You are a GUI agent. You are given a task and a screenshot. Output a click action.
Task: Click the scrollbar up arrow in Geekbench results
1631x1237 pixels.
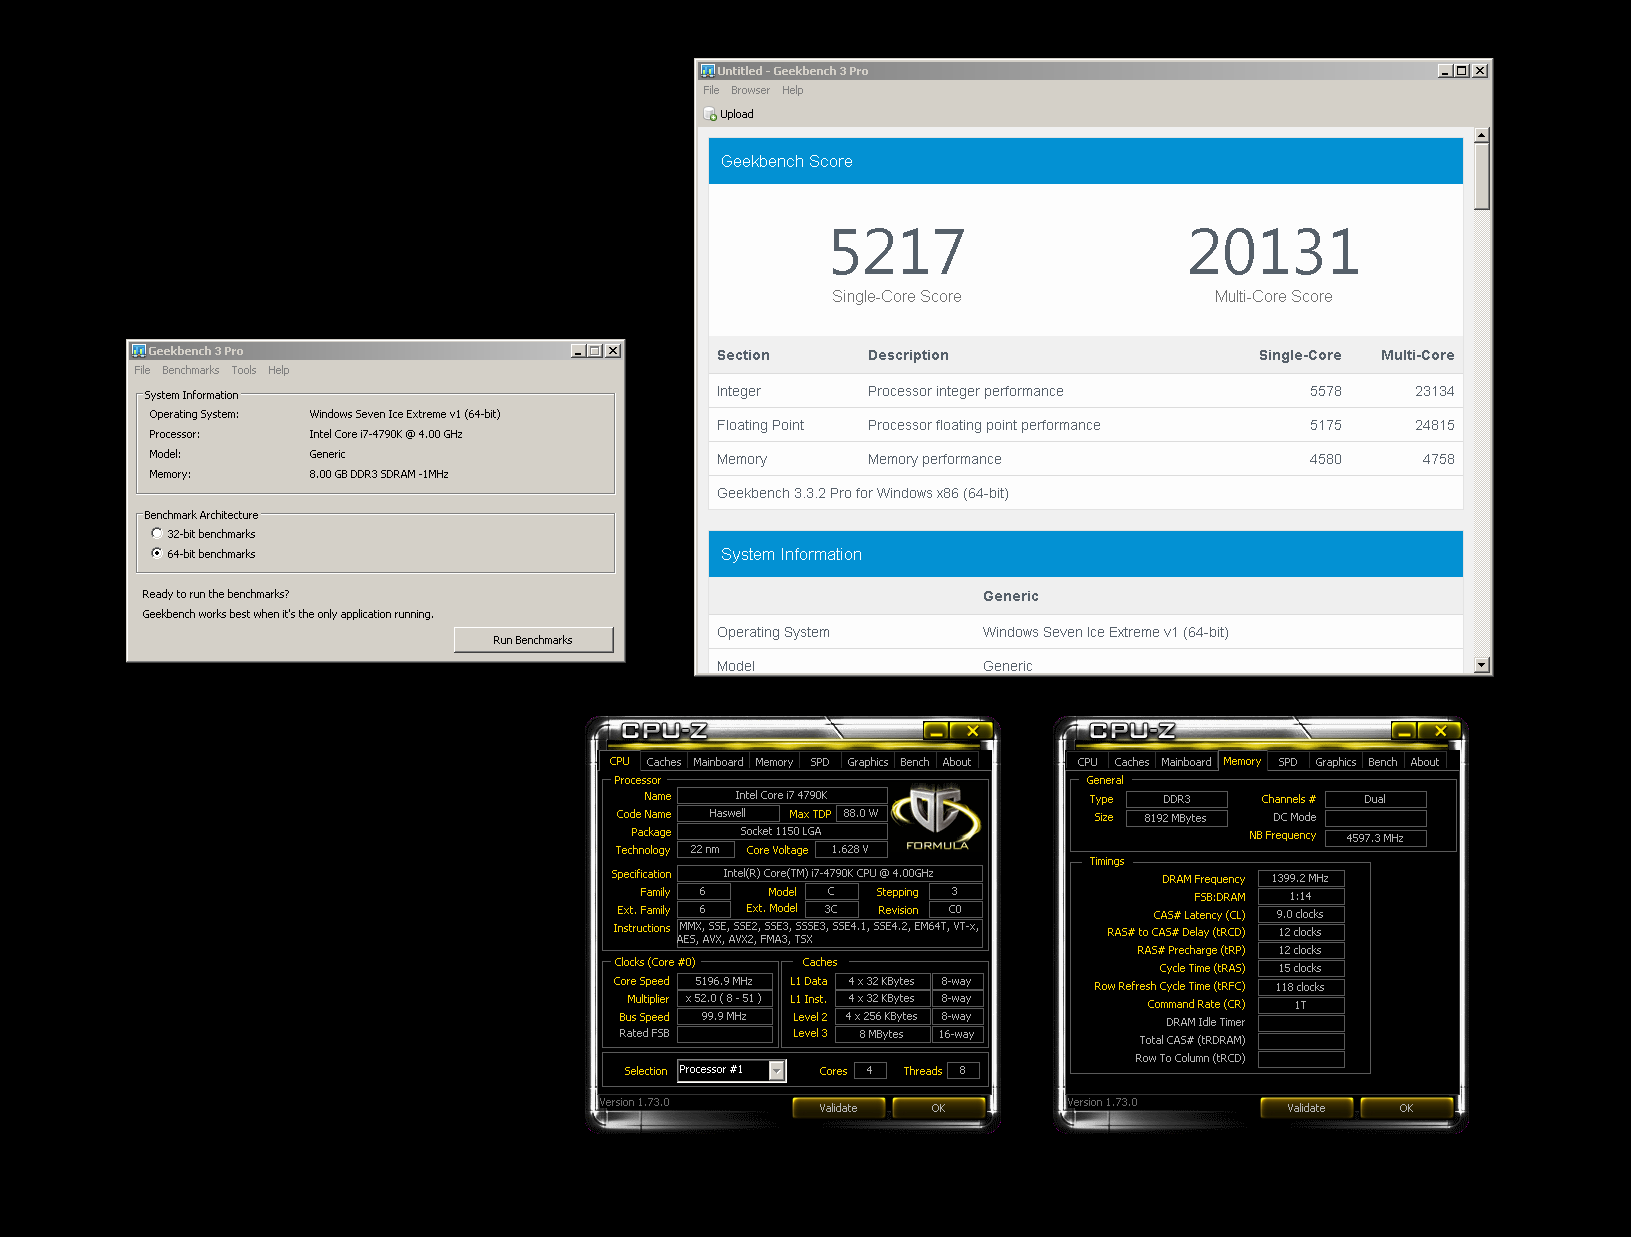tap(1482, 135)
